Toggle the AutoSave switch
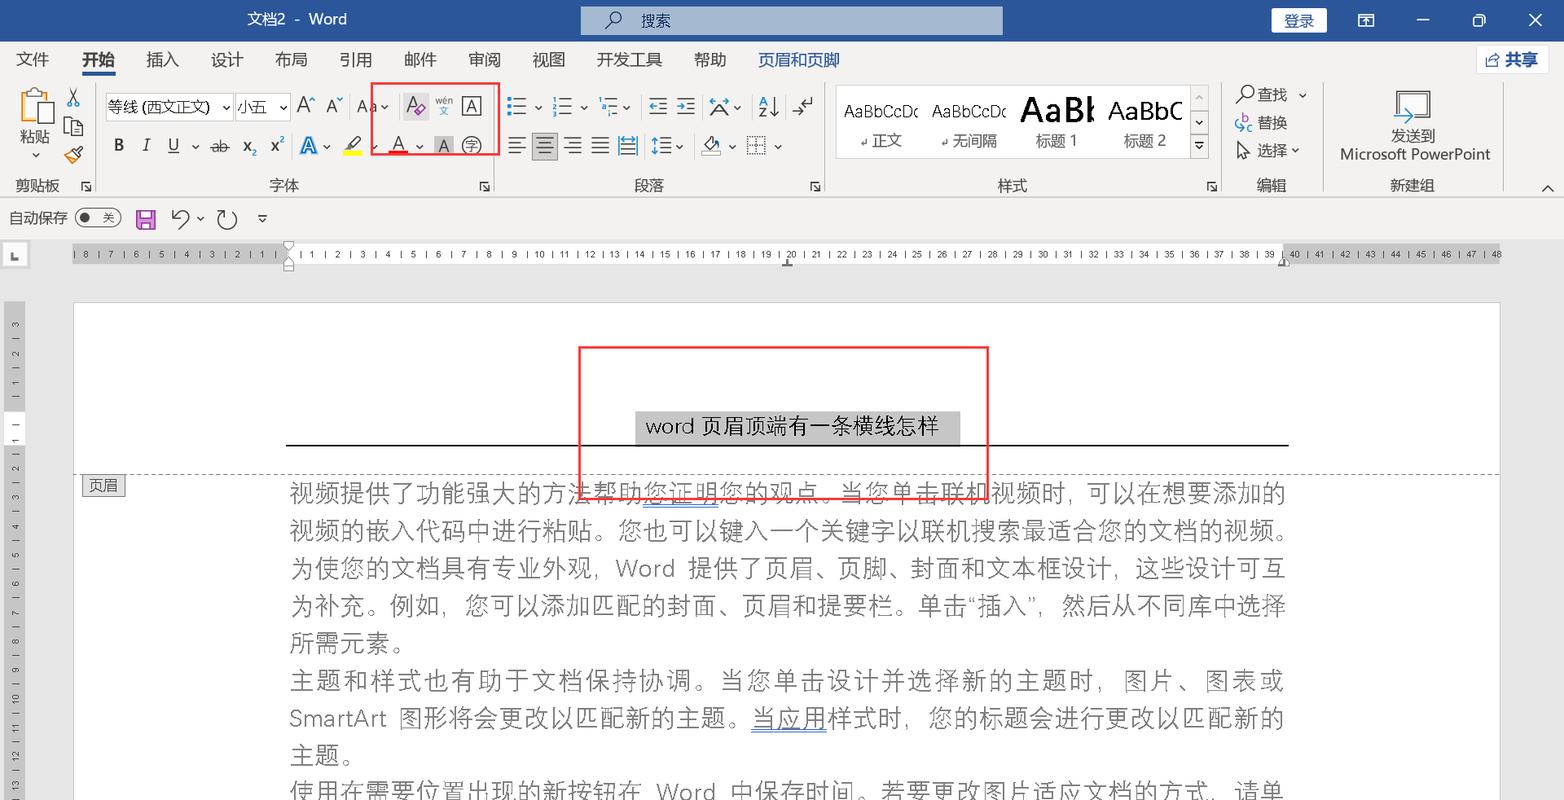Screen dimensions: 1564x800 pos(98,218)
